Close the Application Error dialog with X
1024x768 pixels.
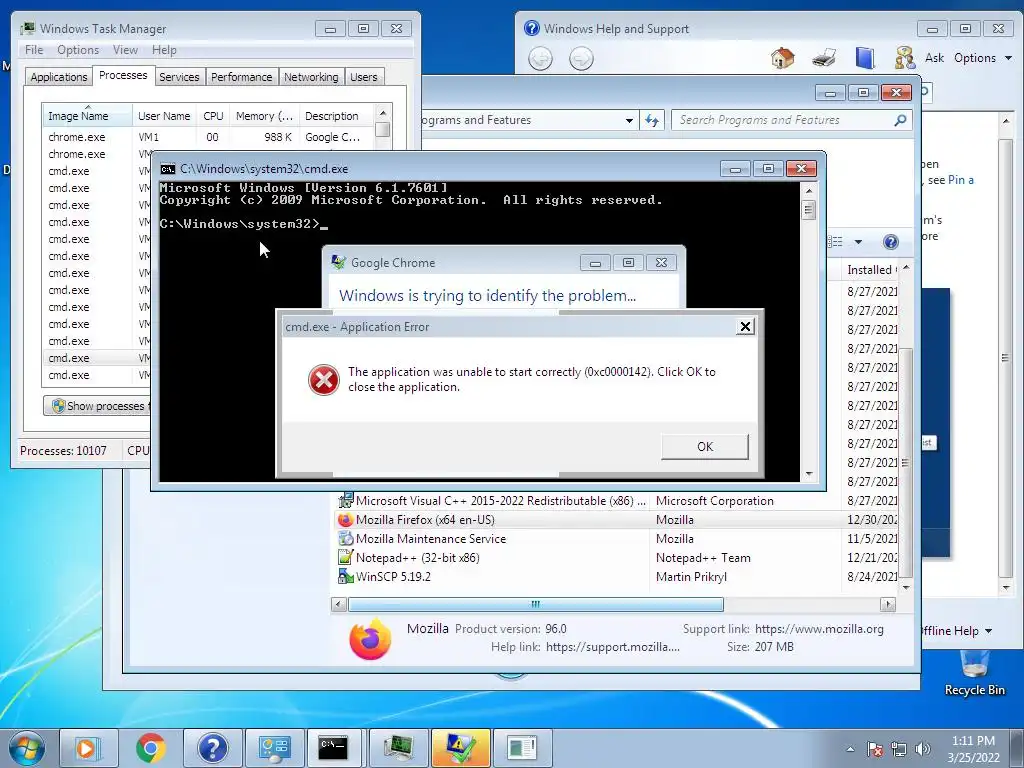tap(745, 327)
